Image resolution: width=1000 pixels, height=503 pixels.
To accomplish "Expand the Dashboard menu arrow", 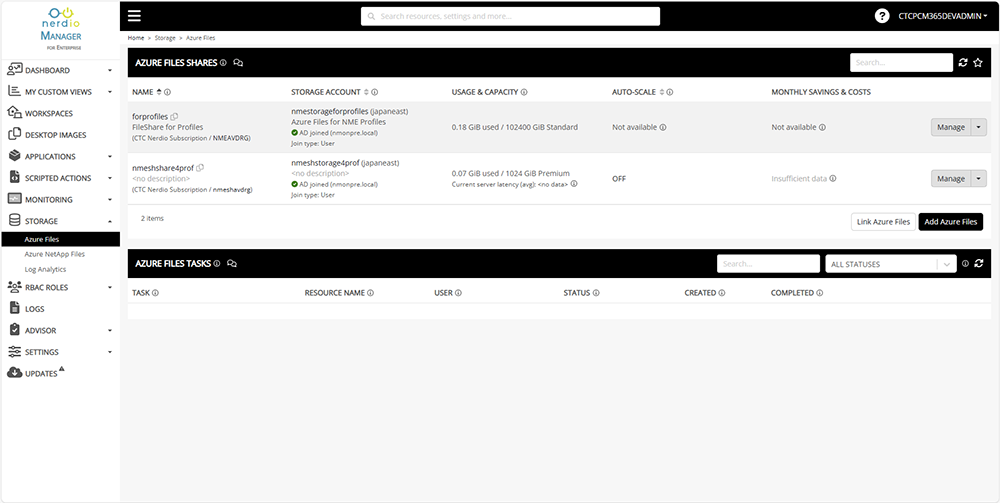I will 110,70.
